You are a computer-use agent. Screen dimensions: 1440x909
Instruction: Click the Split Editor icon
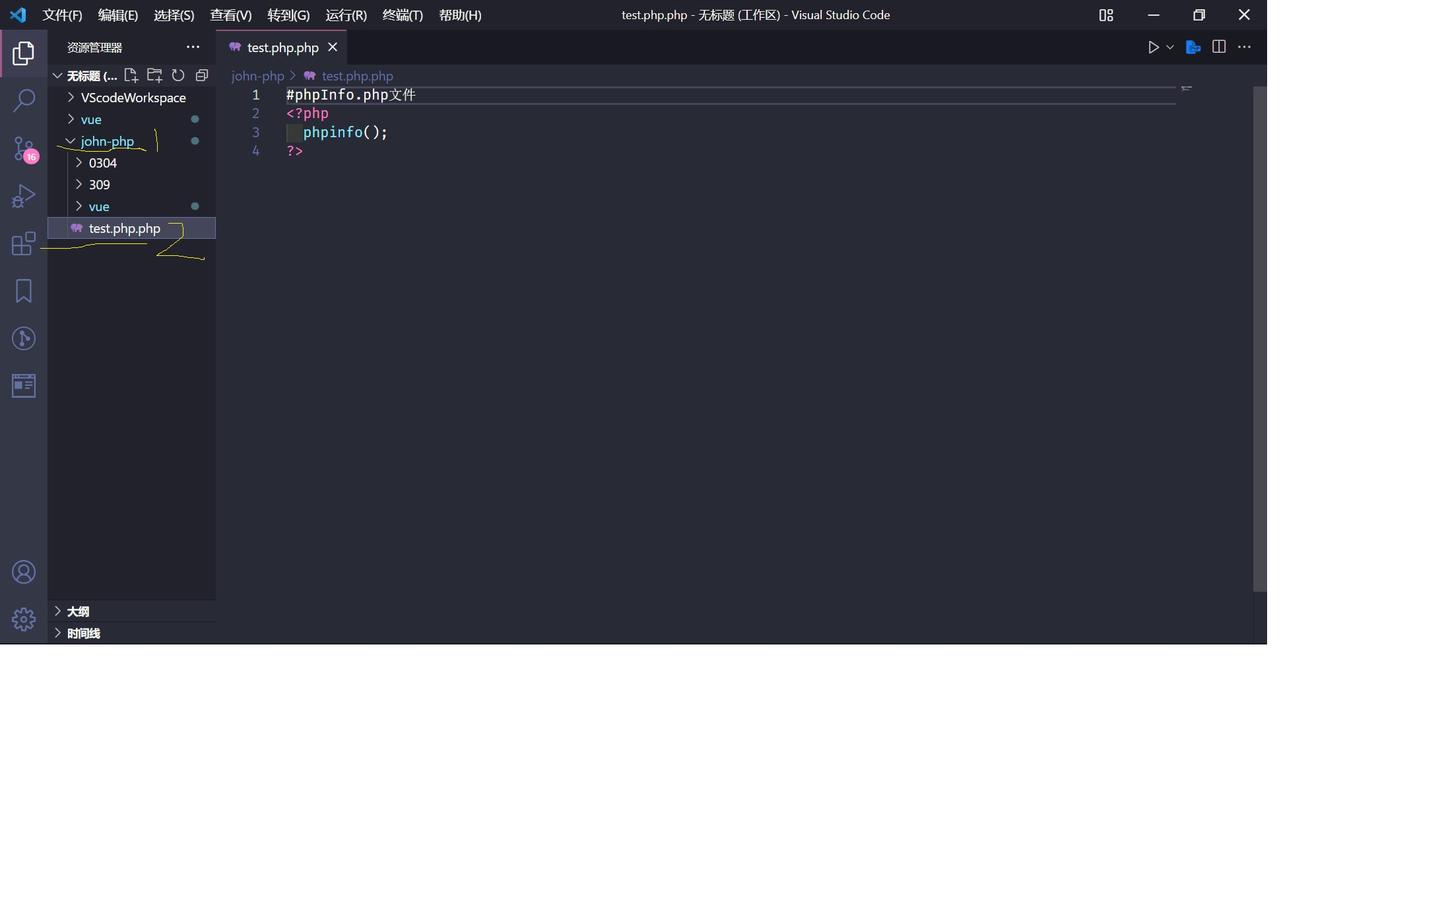[x=1218, y=47]
